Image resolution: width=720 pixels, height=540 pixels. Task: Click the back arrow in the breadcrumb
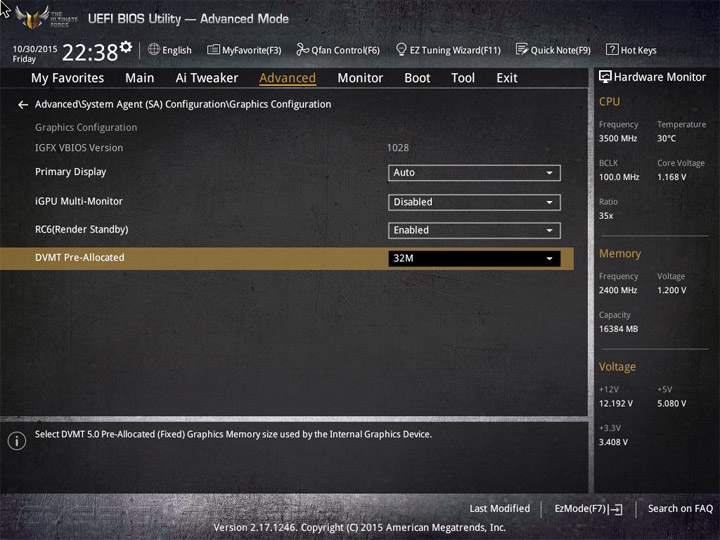[x=22, y=105]
